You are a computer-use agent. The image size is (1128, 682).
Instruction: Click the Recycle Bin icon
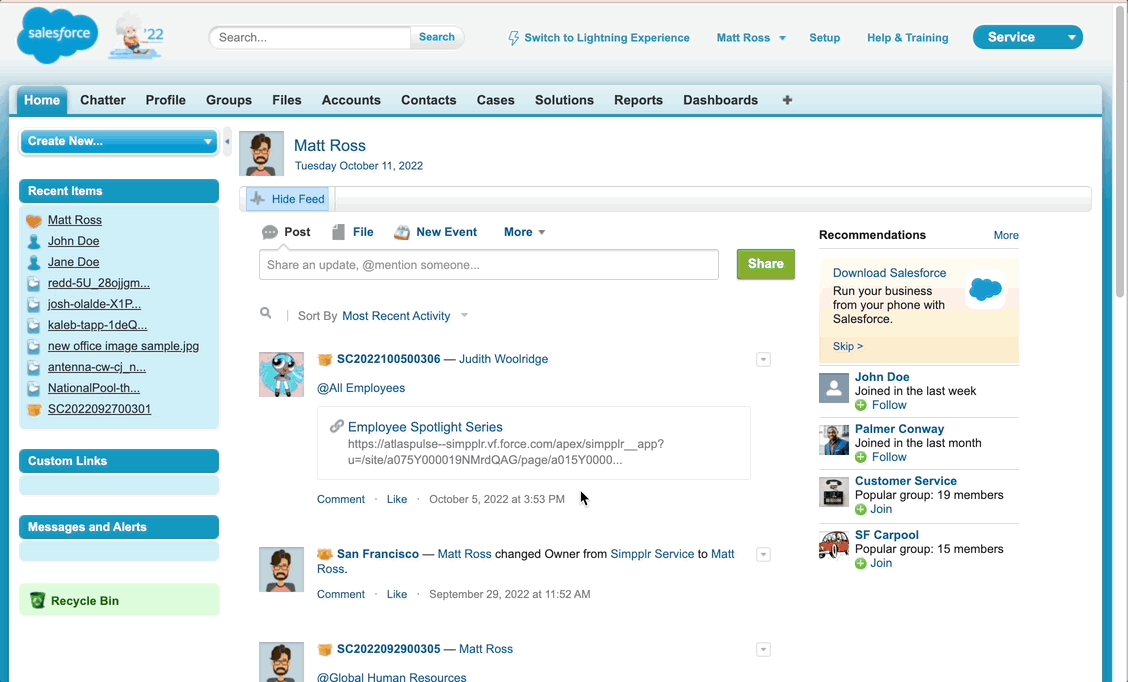tap(37, 600)
